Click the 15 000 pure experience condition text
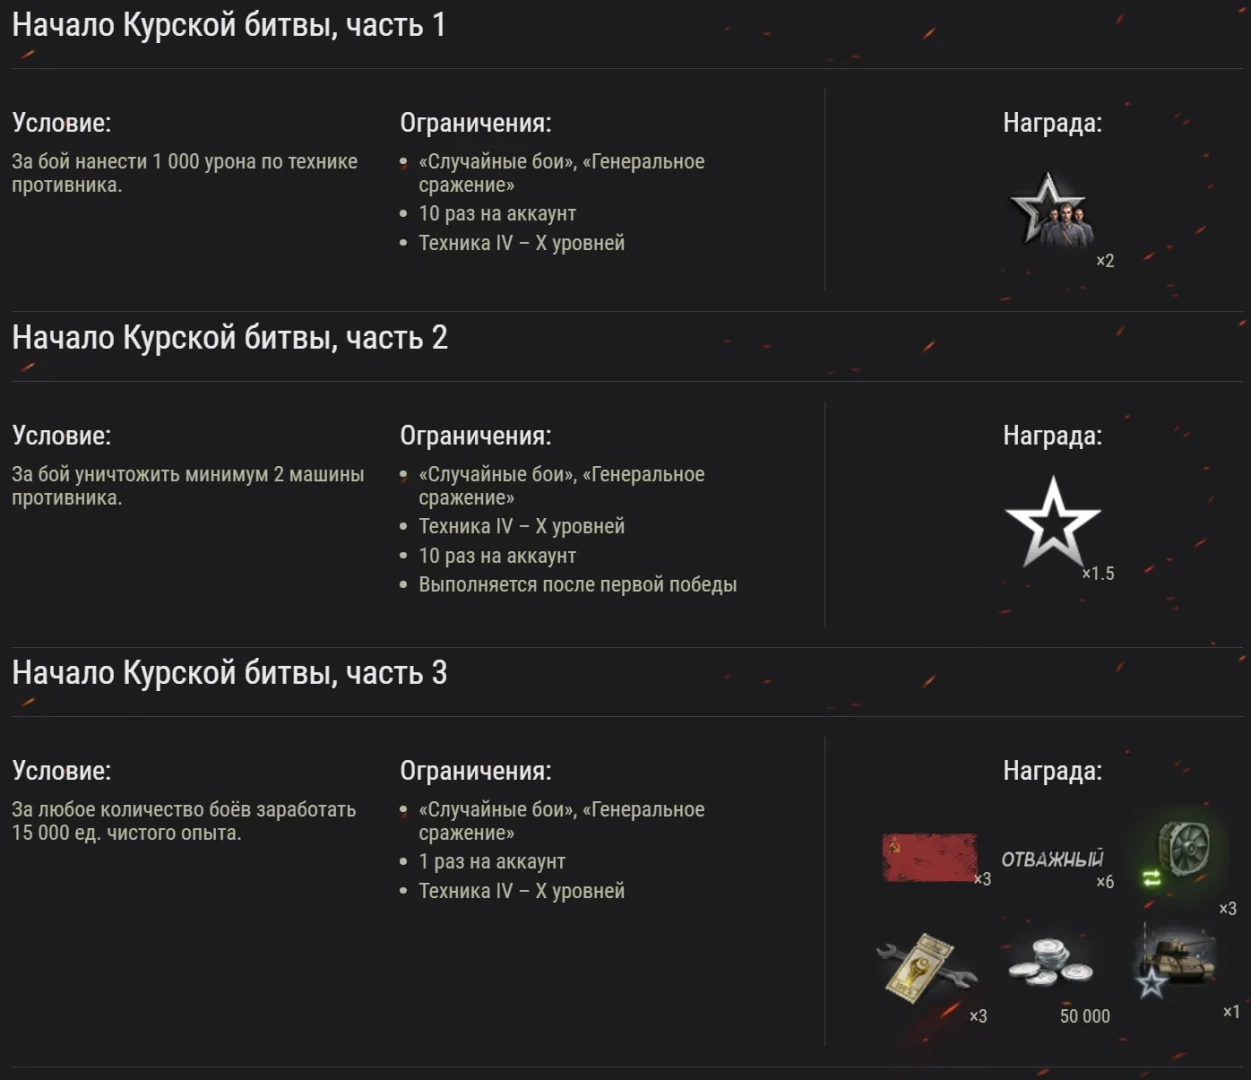 point(184,821)
